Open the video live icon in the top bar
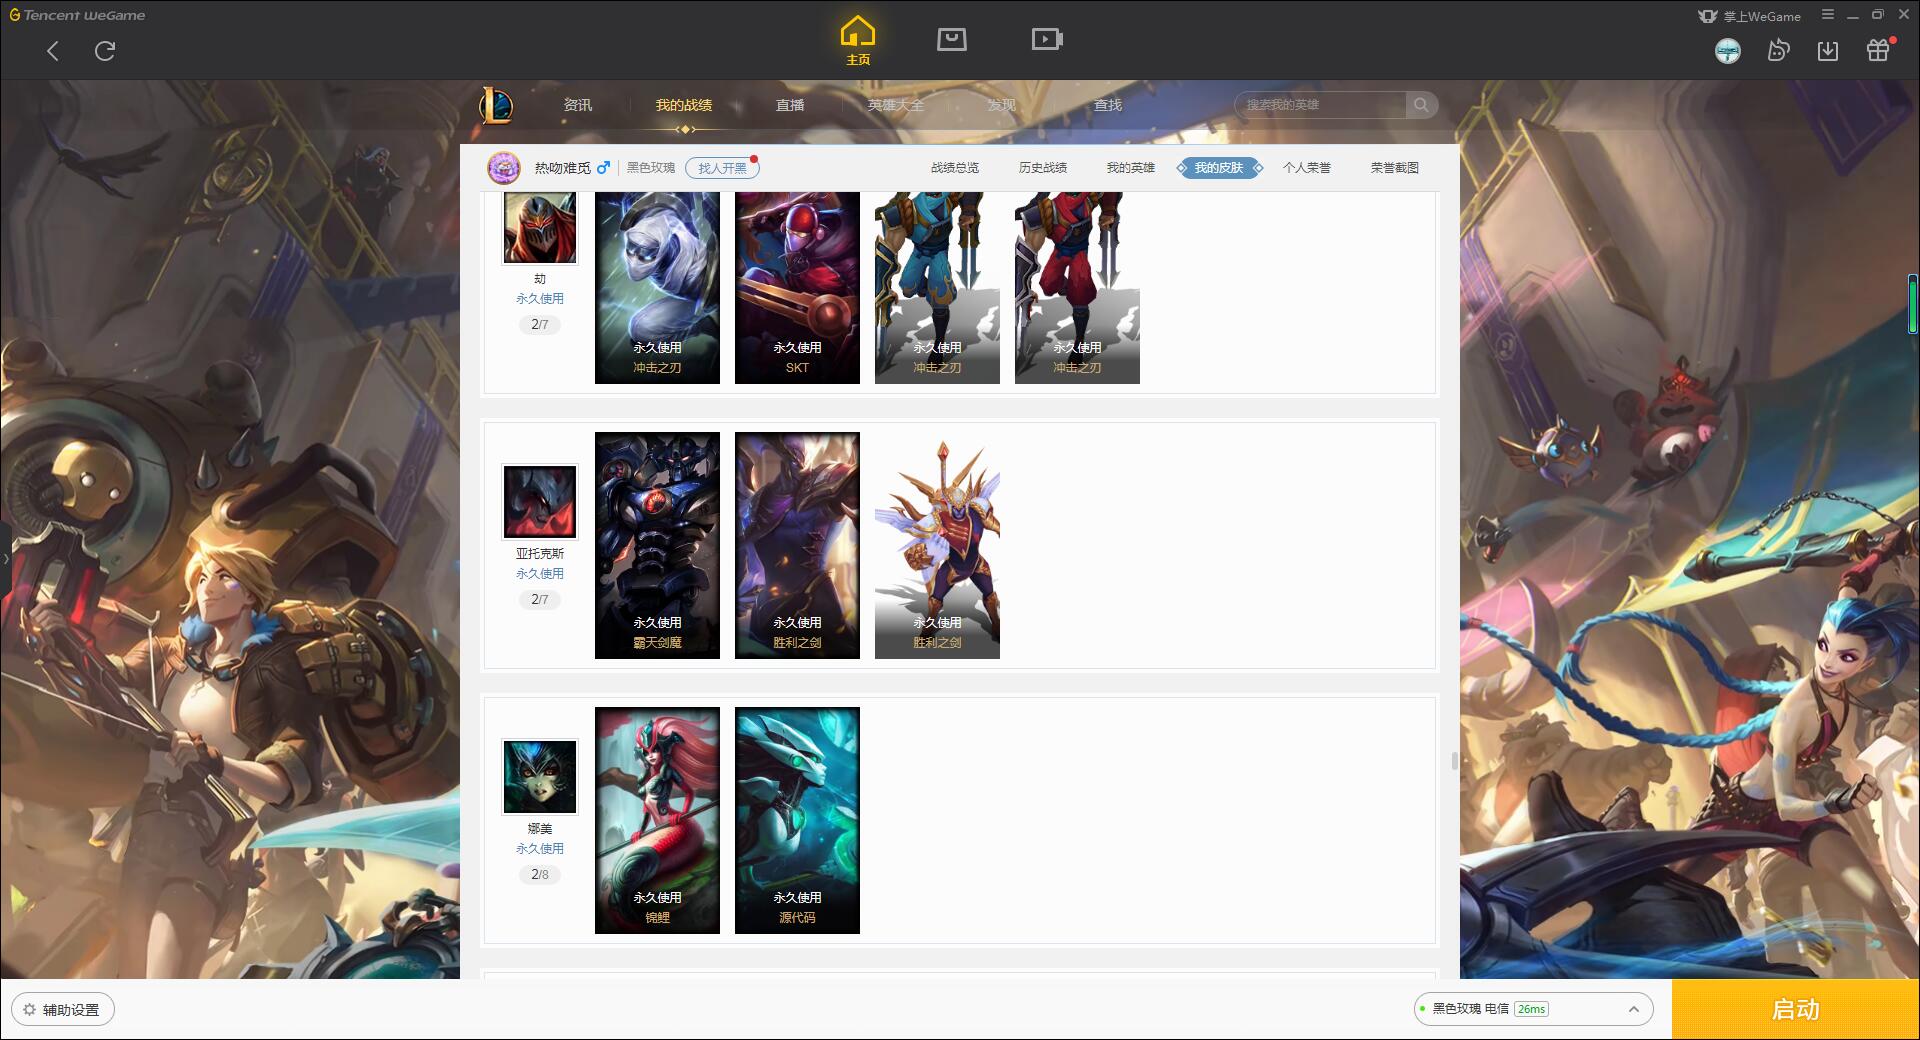This screenshot has height=1040, width=1920. click(1047, 39)
